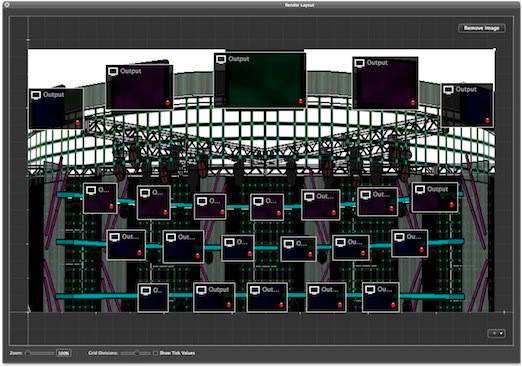Close the Render Layout window
The width and height of the screenshot is (522, 367).
[6, 5]
